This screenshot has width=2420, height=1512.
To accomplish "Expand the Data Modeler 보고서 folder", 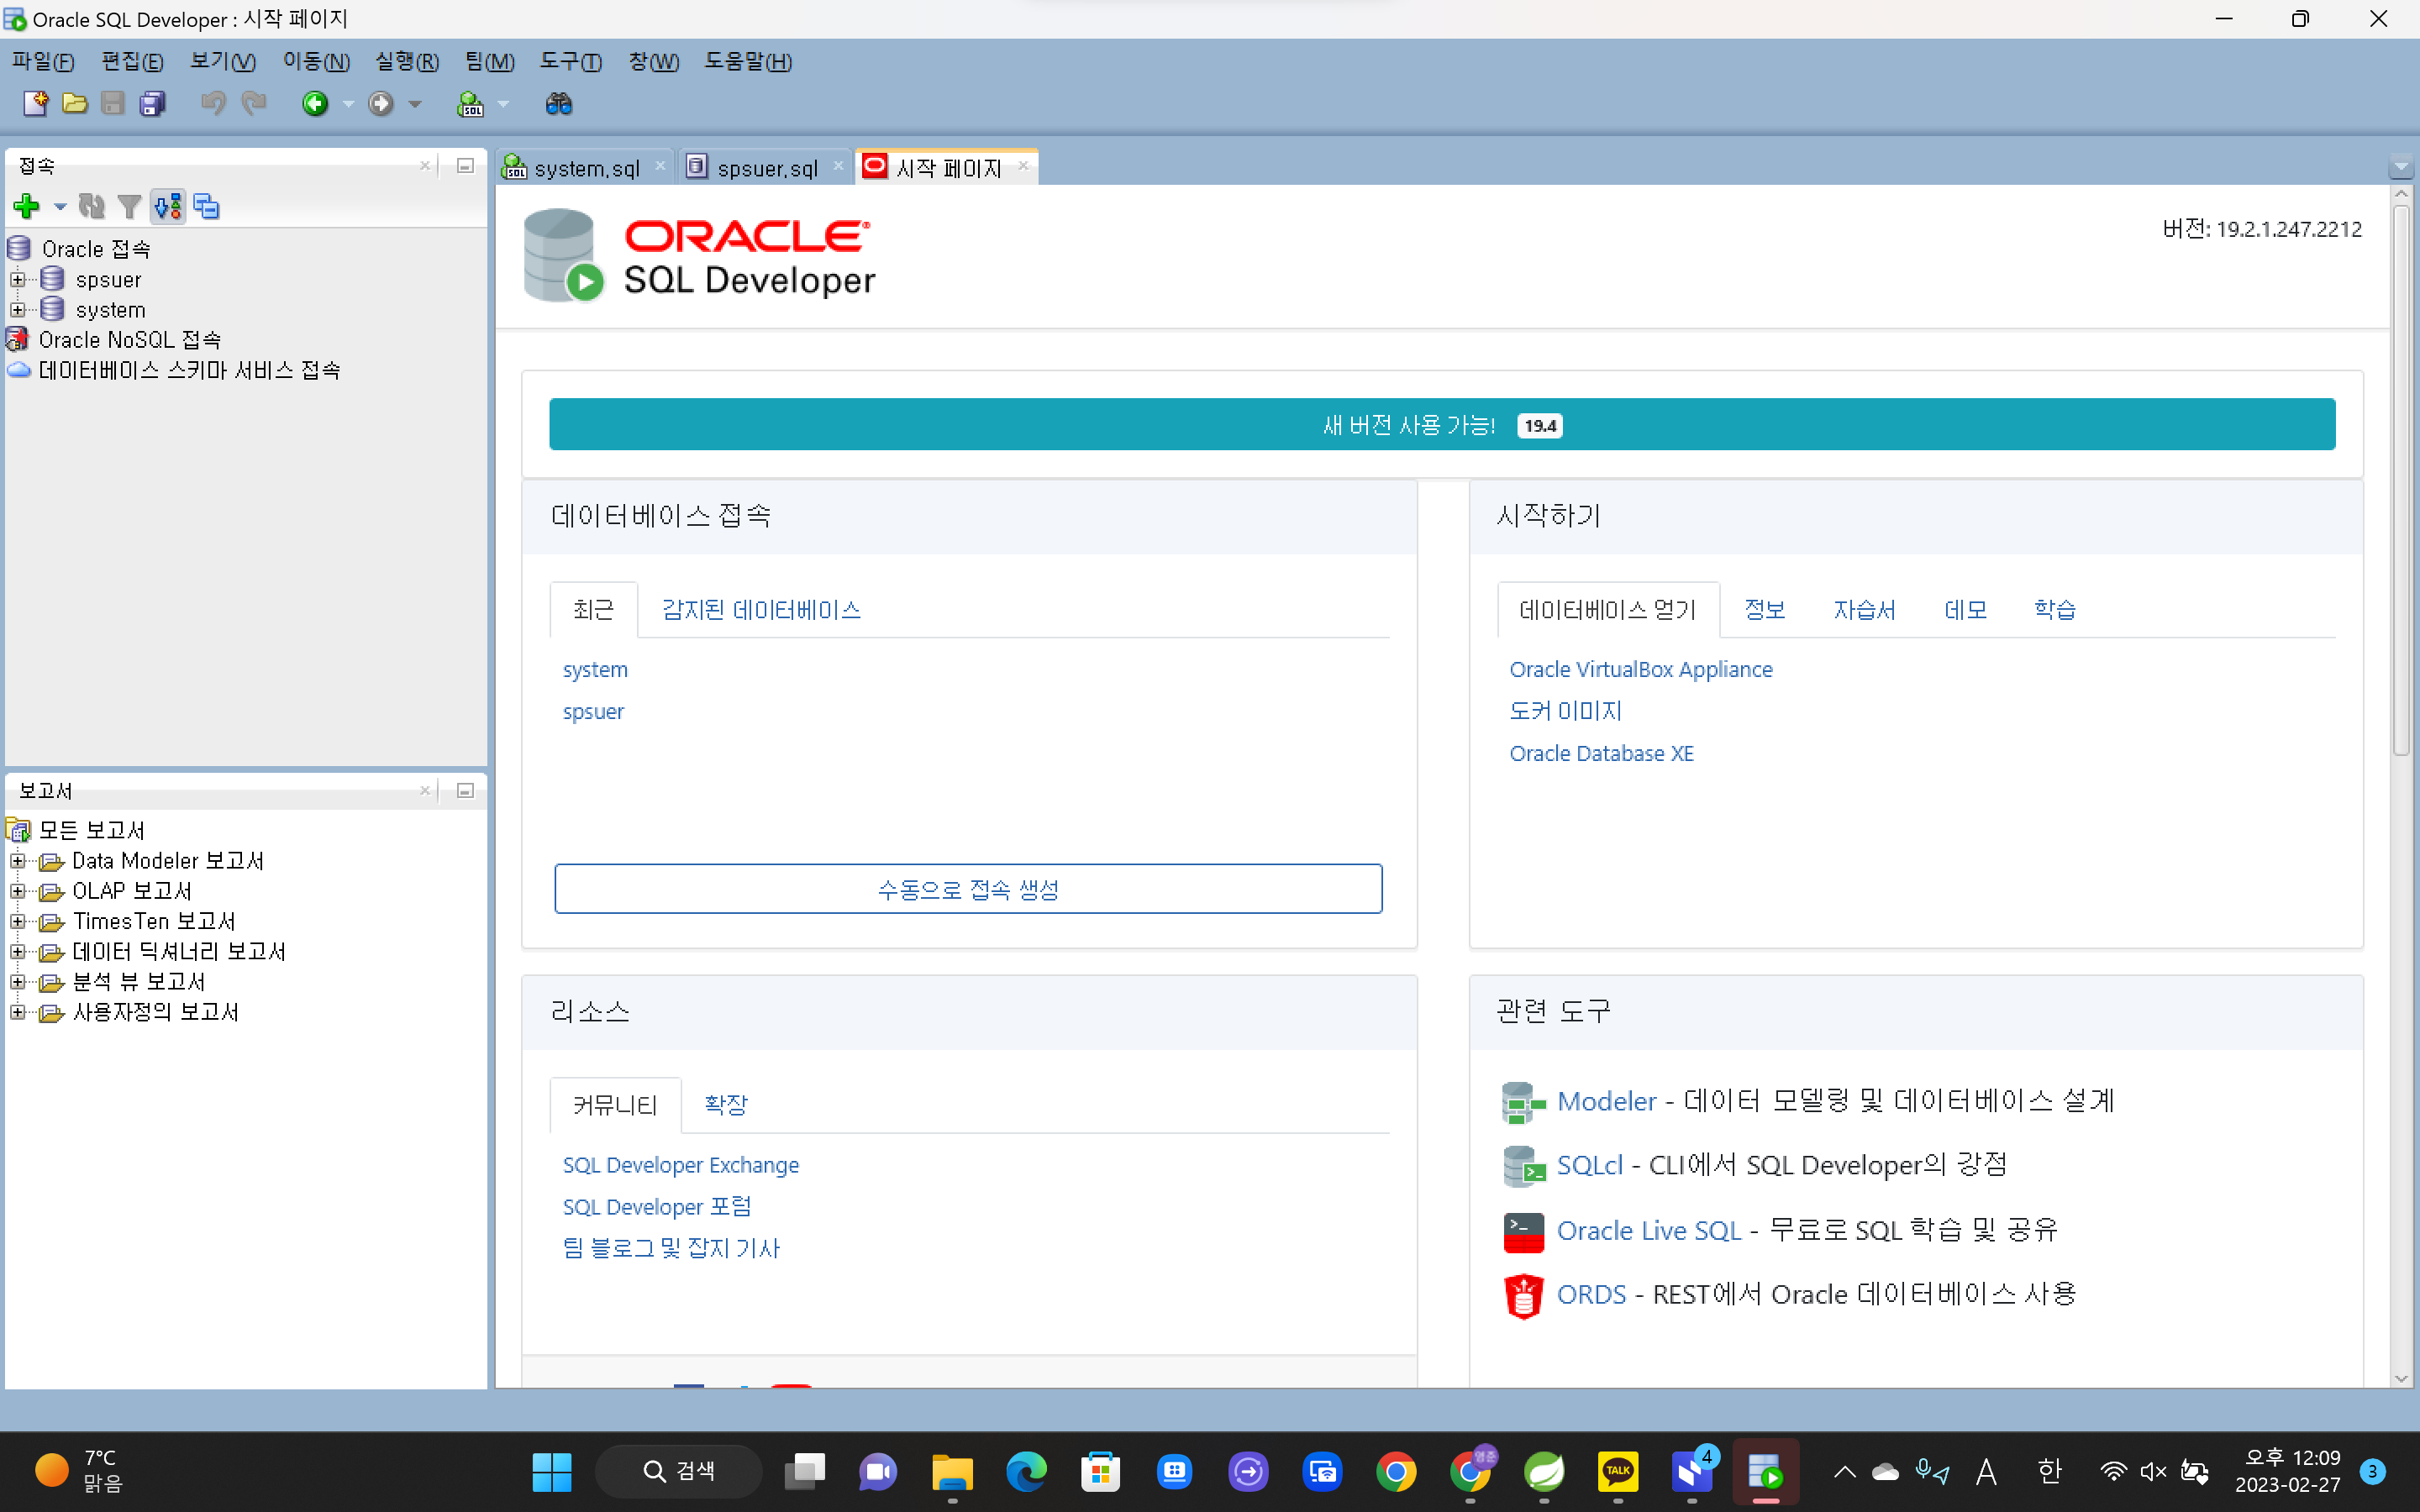I will [x=18, y=861].
